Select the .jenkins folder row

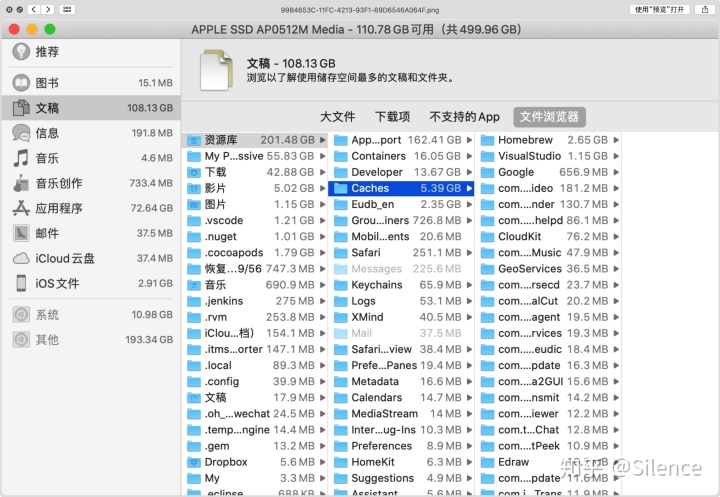tap(256, 301)
